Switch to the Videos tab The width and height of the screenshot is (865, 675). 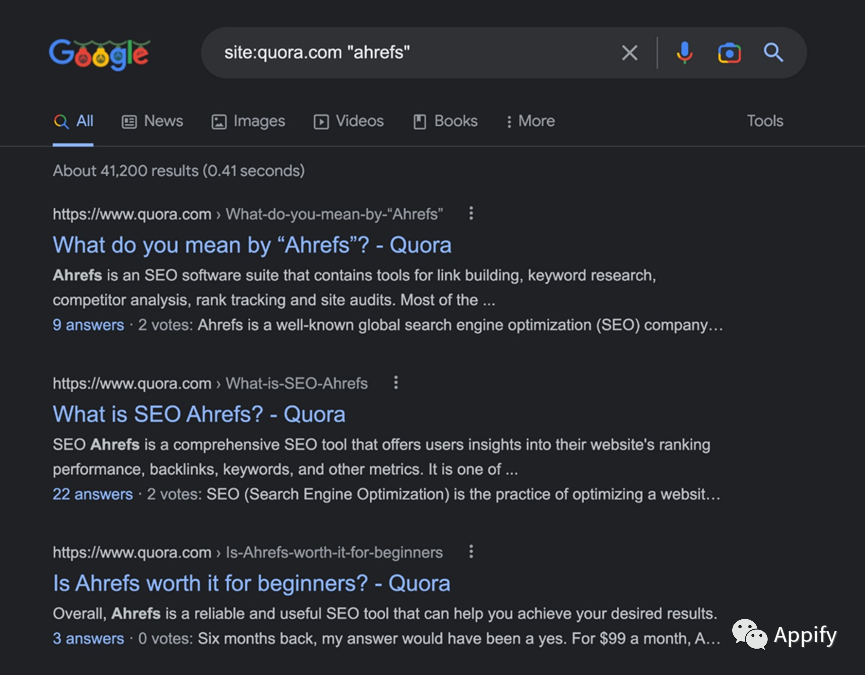click(x=349, y=121)
